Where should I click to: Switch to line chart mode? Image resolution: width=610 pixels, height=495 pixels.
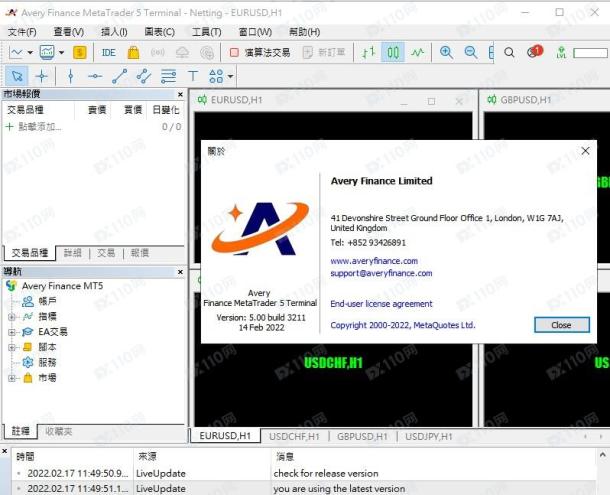[418, 52]
